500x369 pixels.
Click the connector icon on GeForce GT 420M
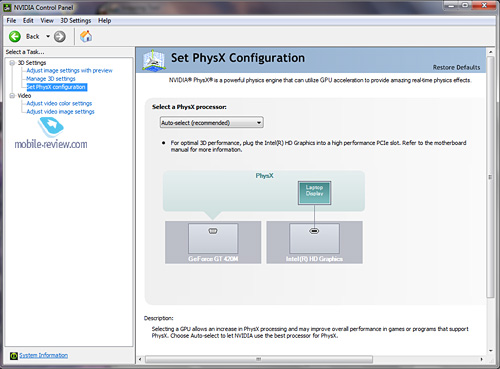pyautogui.click(x=213, y=231)
